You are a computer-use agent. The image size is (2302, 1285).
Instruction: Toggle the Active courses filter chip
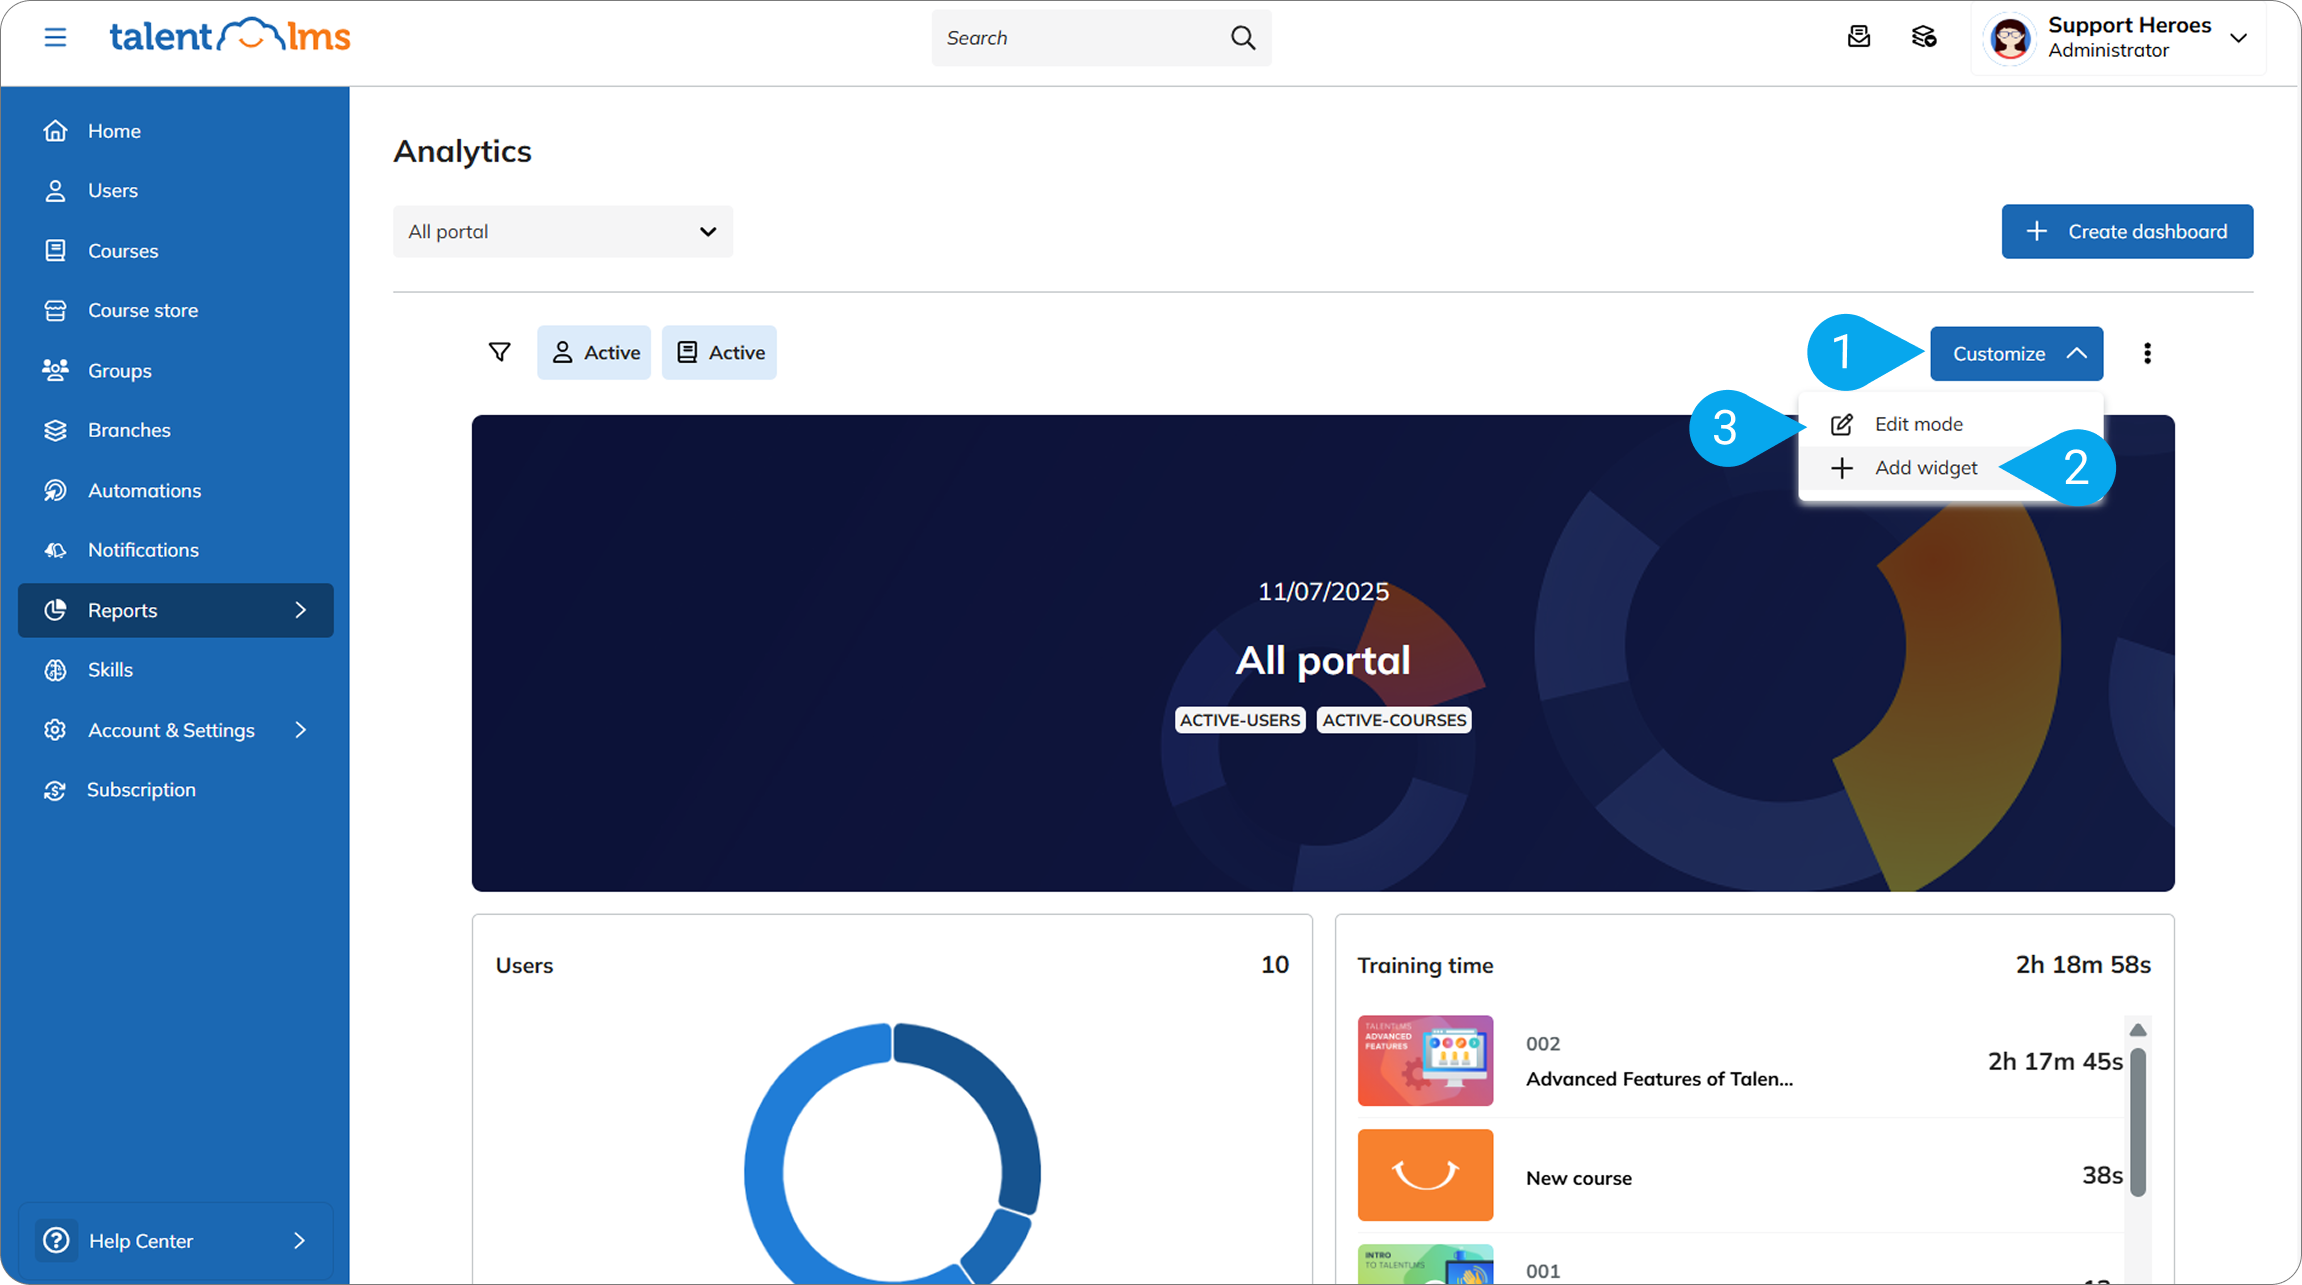pos(719,352)
